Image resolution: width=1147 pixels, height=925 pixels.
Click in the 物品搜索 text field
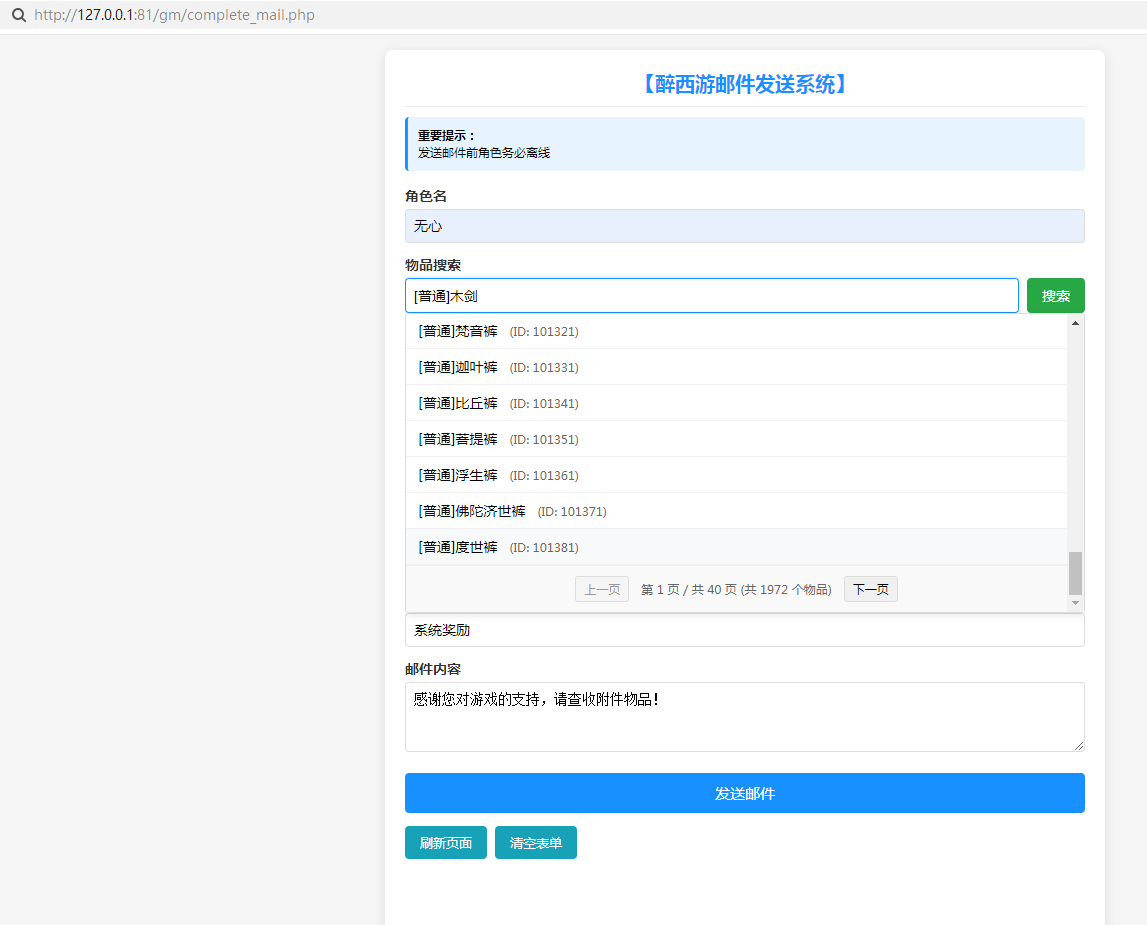coord(712,296)
